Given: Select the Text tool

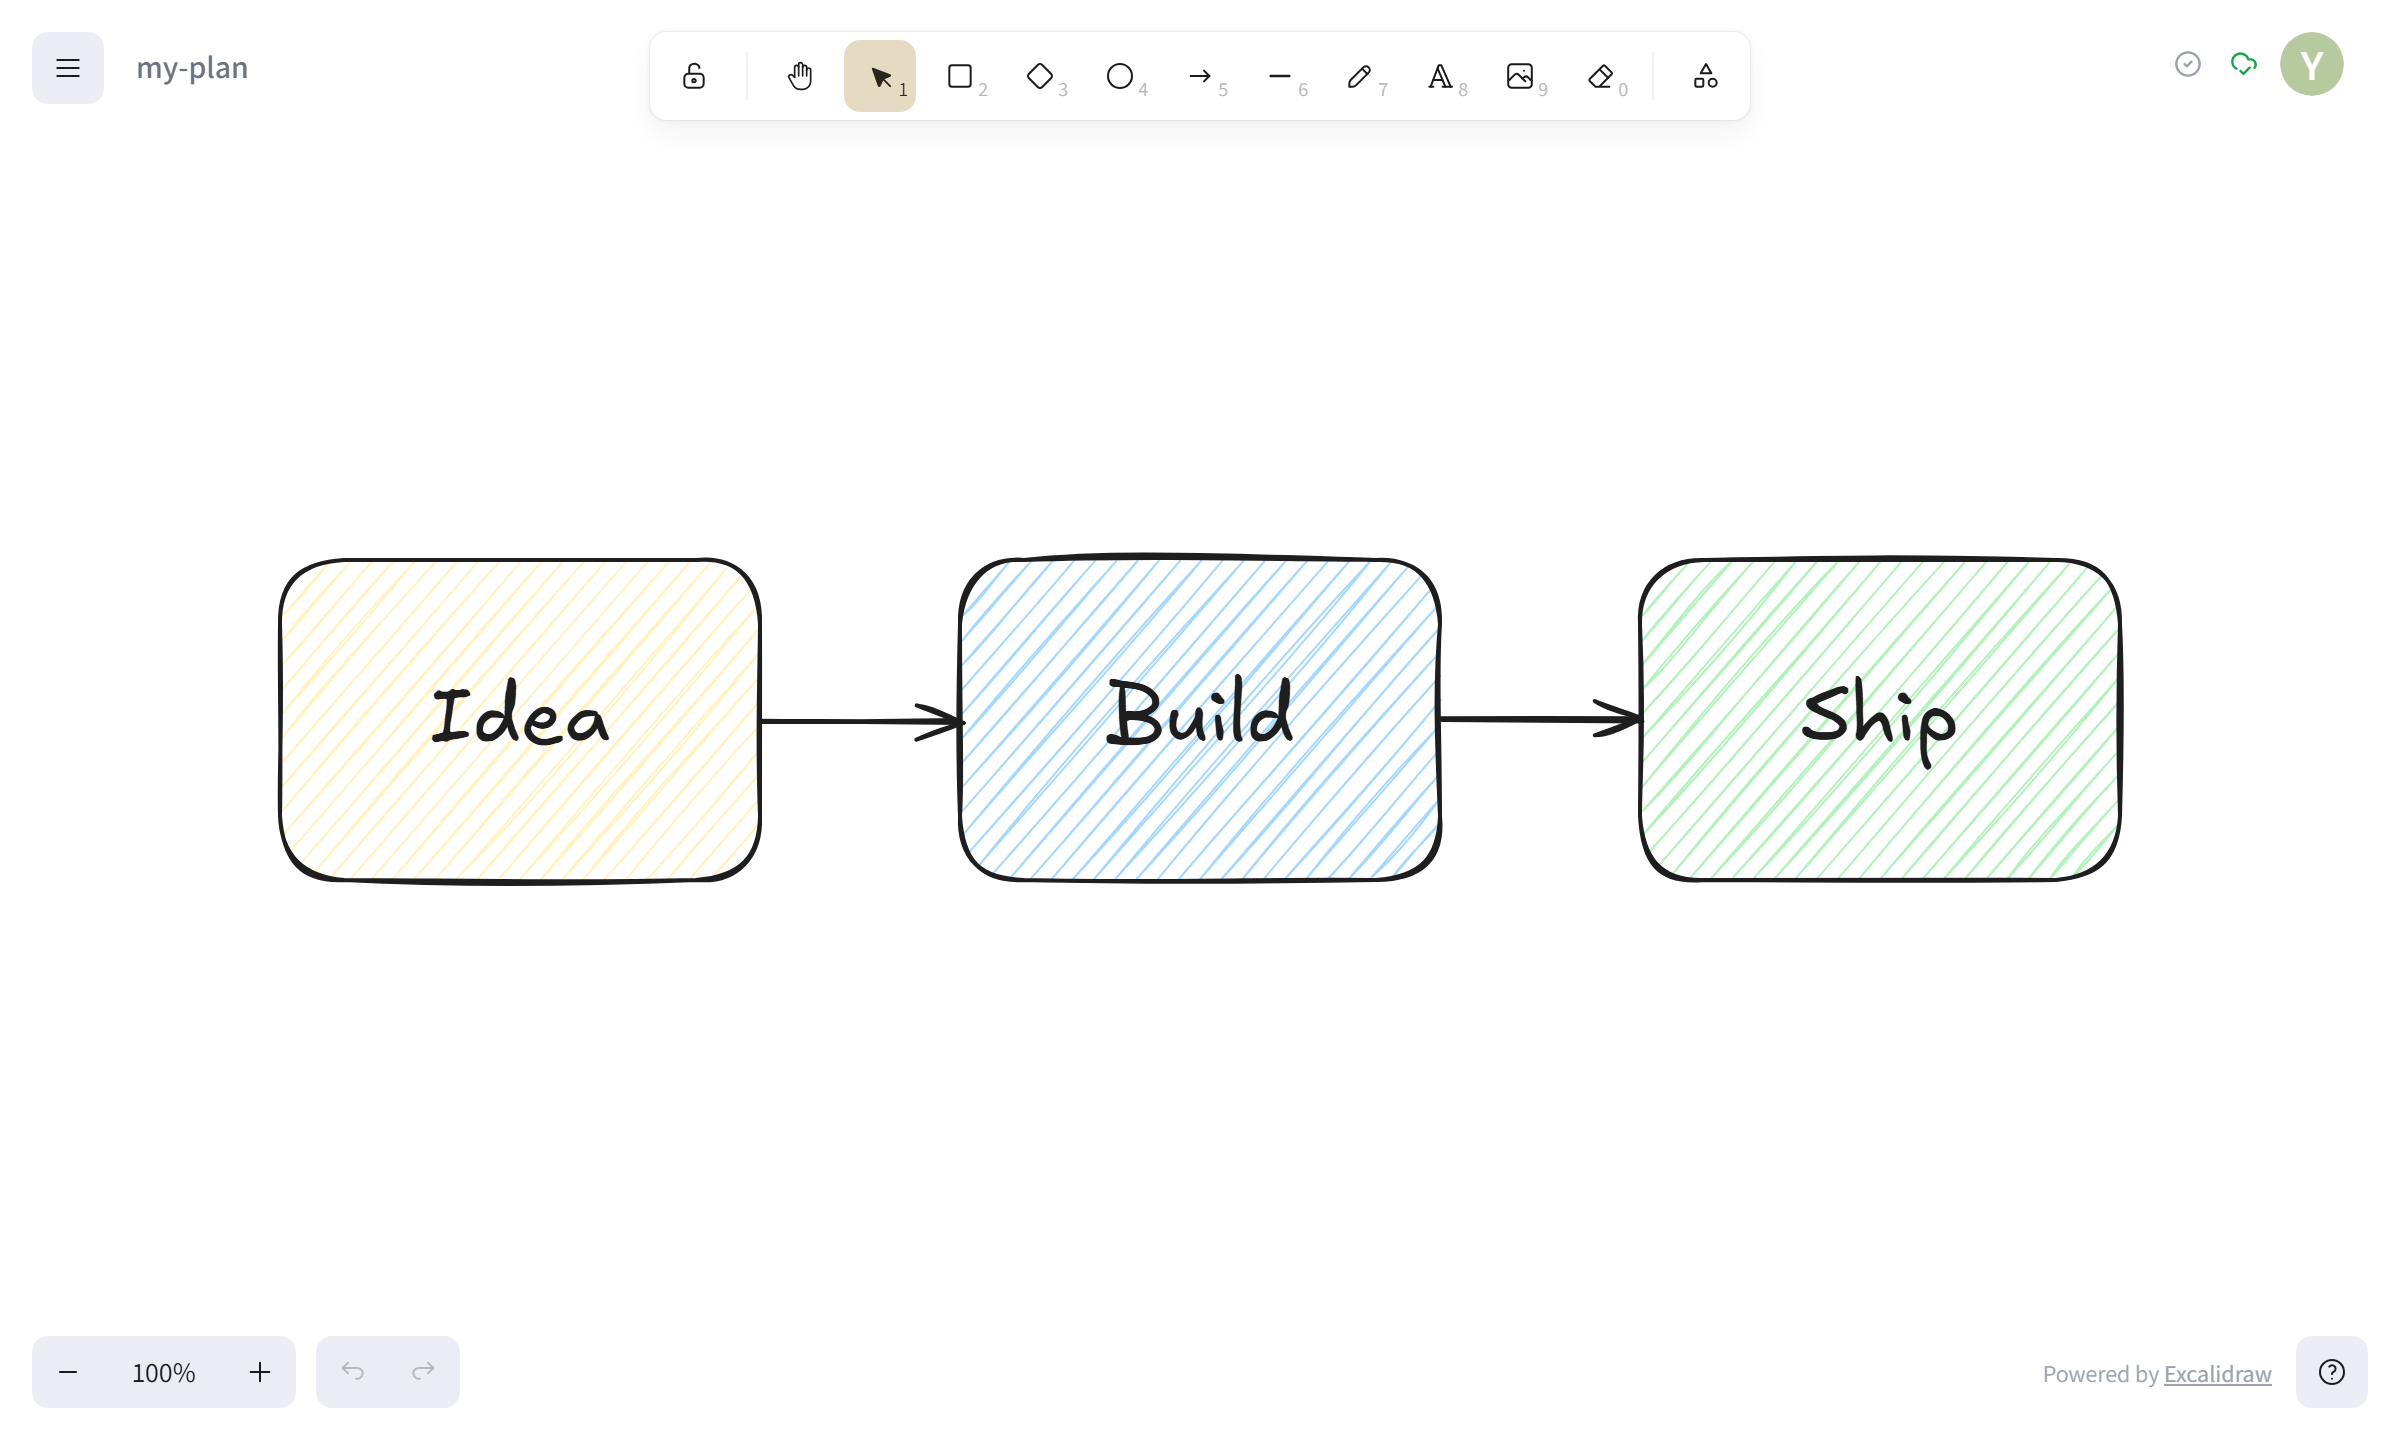Looking at the screenshot, I should click(1441, 75).
